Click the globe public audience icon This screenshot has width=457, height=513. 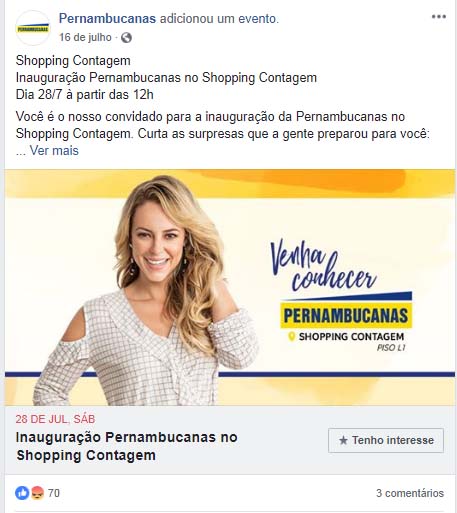point(126,38)
